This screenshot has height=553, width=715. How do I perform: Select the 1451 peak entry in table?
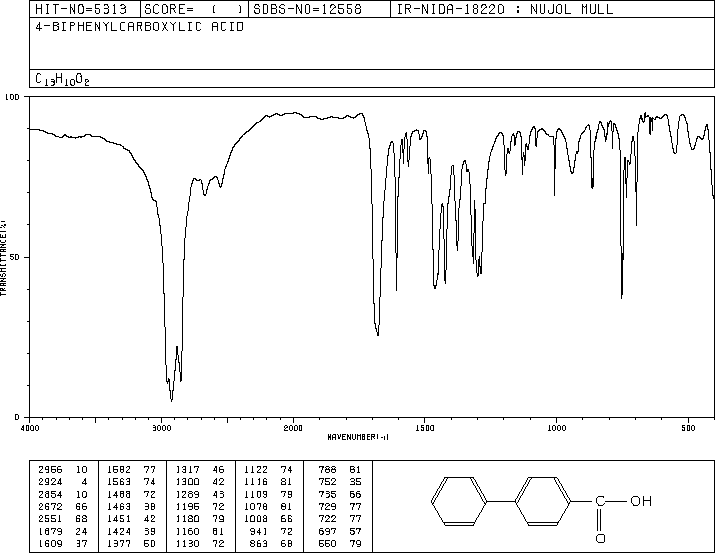tap(131, 519)
